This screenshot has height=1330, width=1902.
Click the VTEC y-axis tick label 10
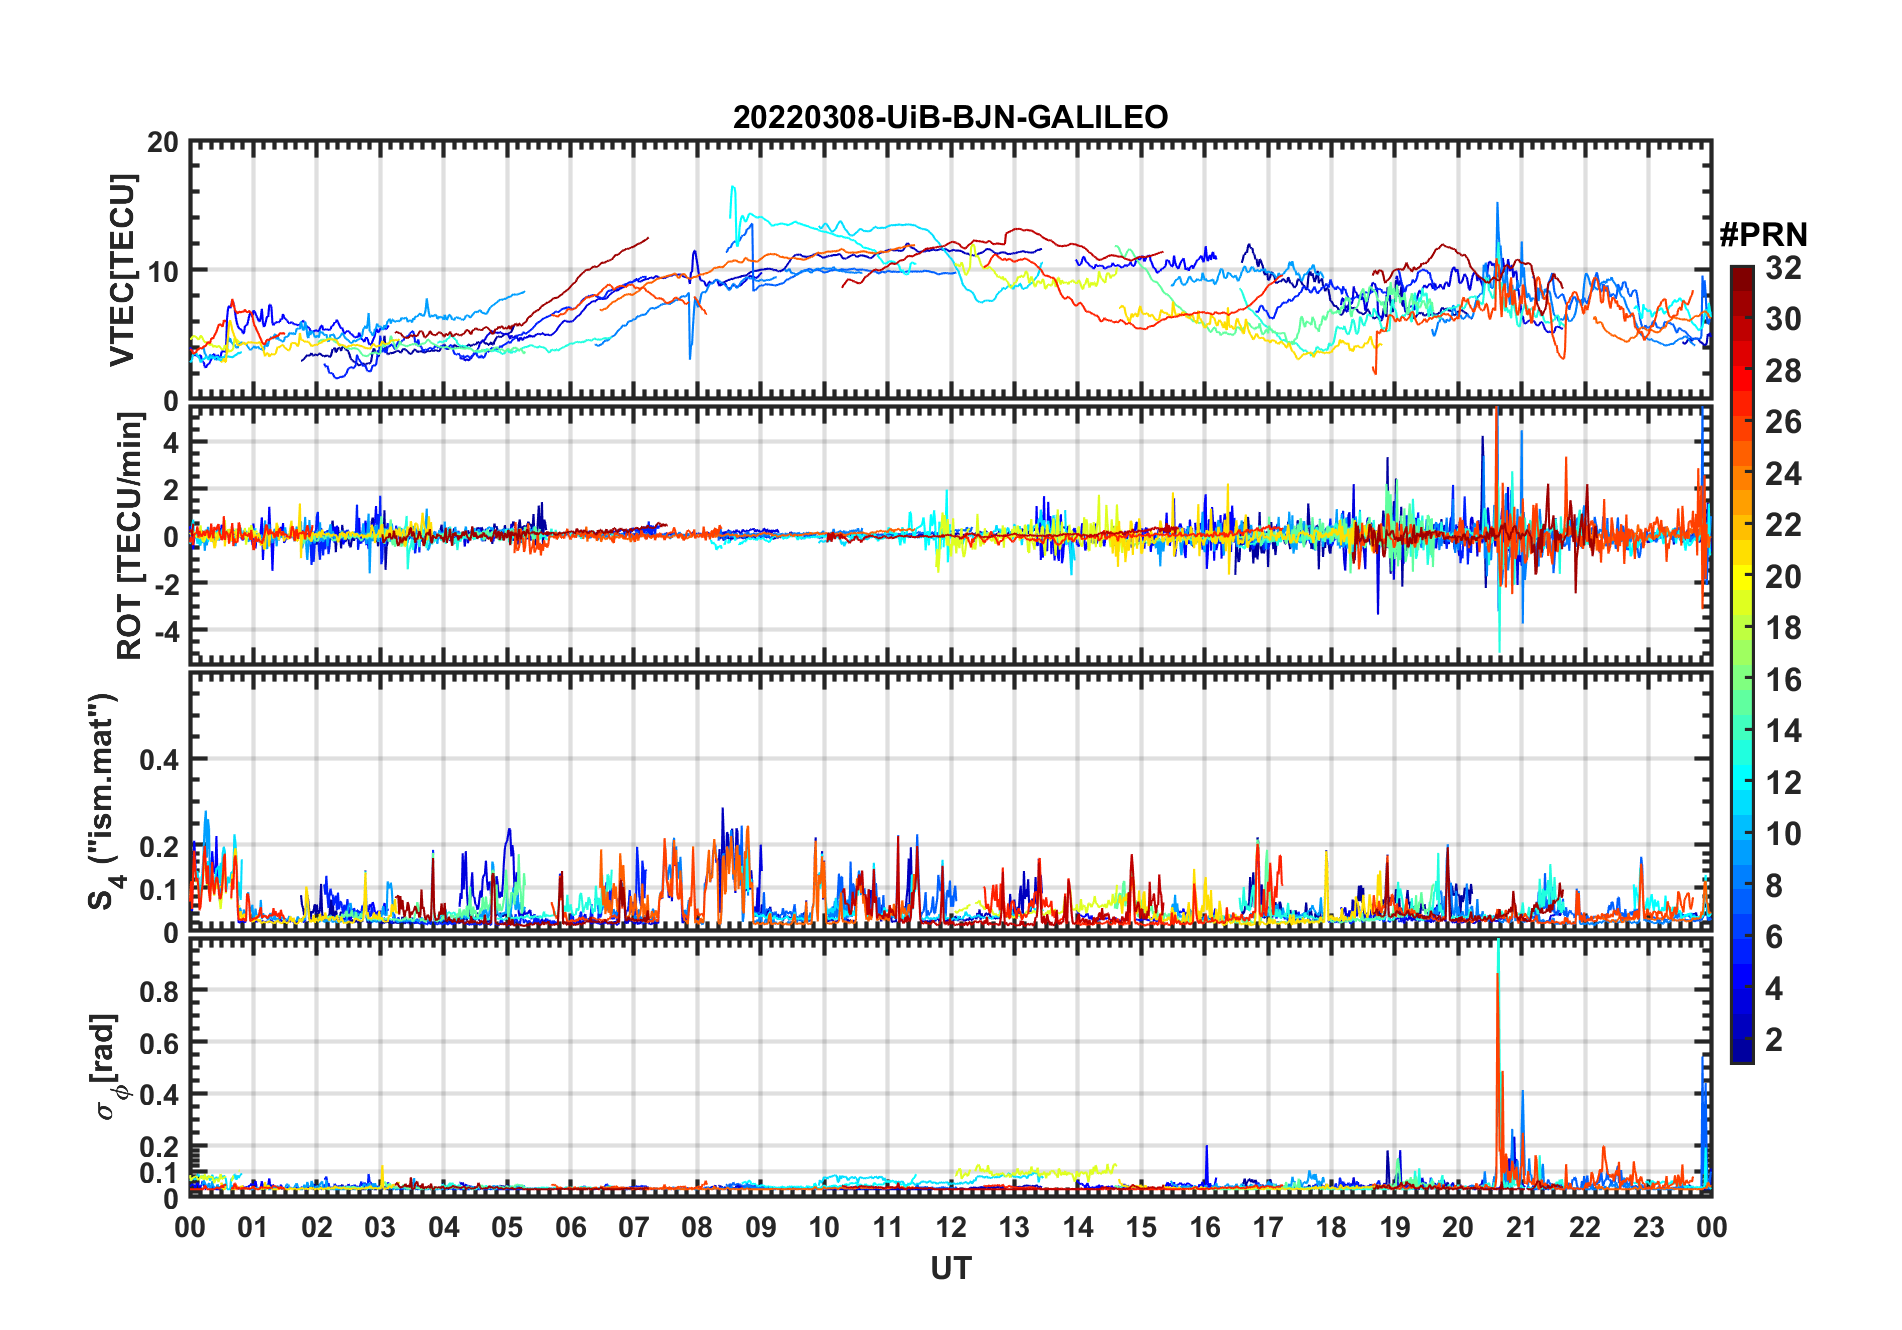163,271
